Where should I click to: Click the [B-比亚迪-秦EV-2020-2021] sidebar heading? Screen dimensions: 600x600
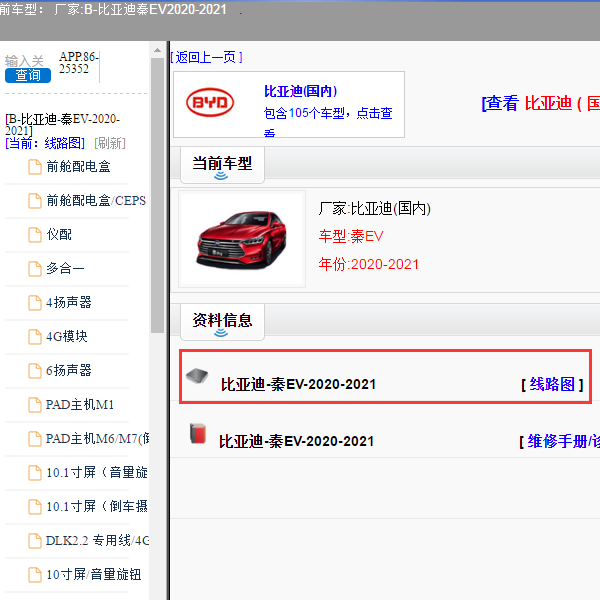[62, 125]
